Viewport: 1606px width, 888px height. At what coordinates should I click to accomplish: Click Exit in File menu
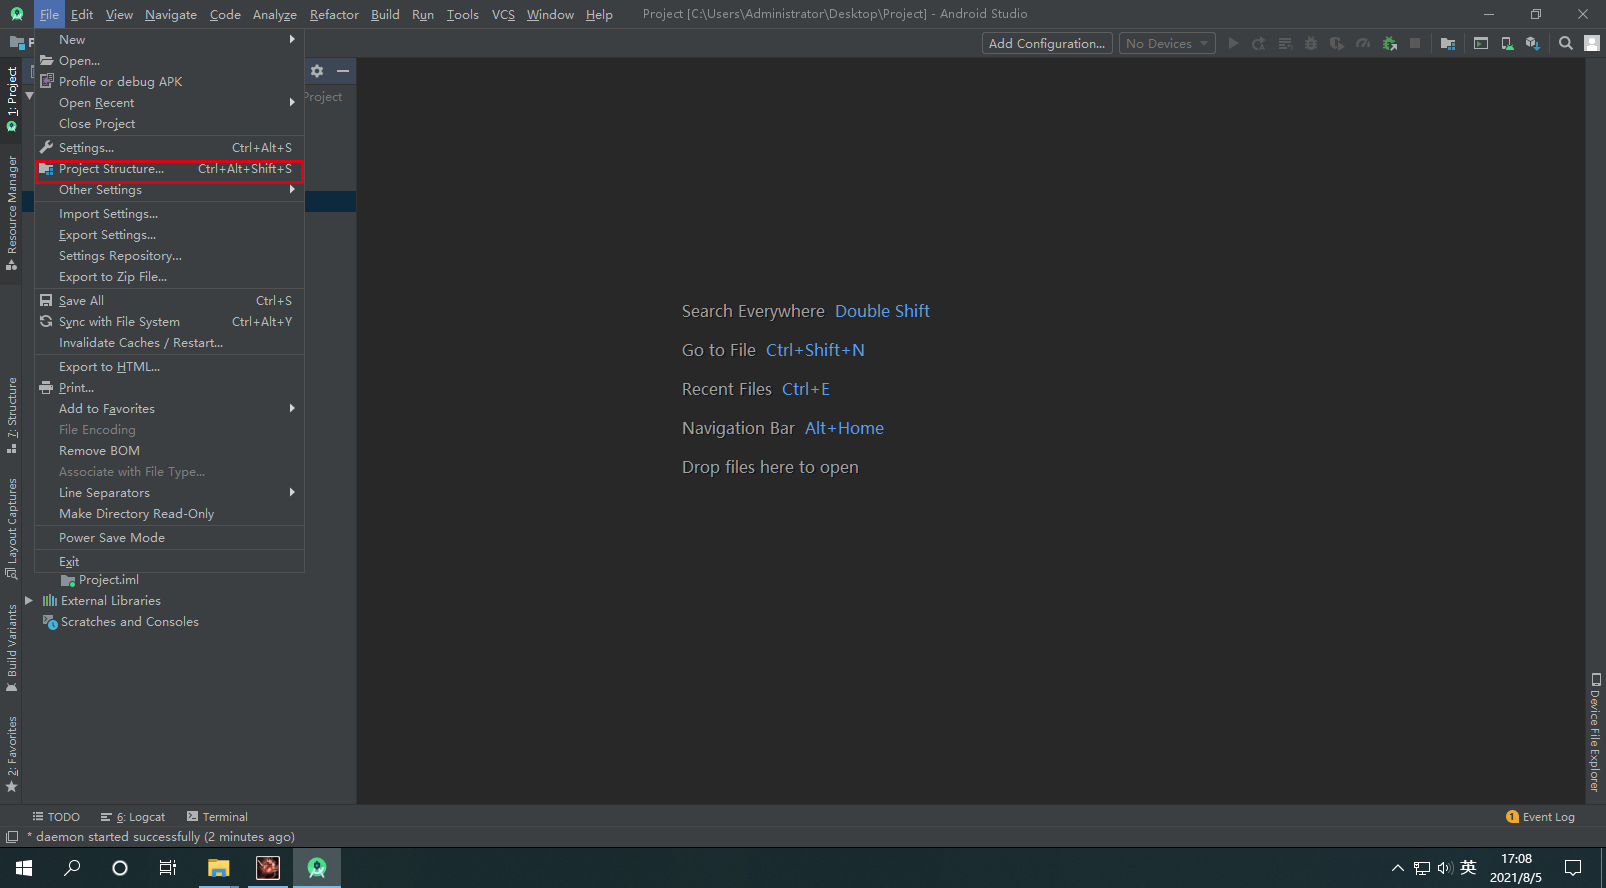pos(169,562)
